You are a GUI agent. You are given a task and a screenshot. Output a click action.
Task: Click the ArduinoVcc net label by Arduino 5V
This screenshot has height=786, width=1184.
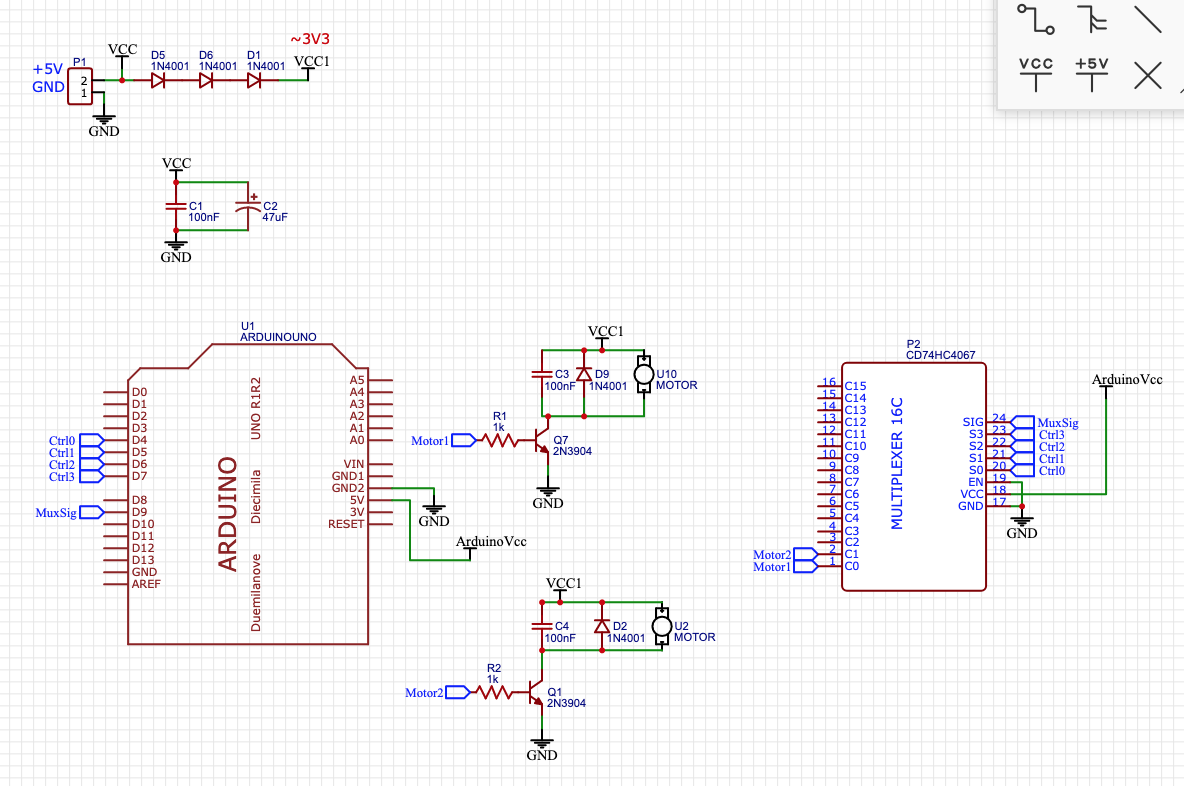(491, 541)
